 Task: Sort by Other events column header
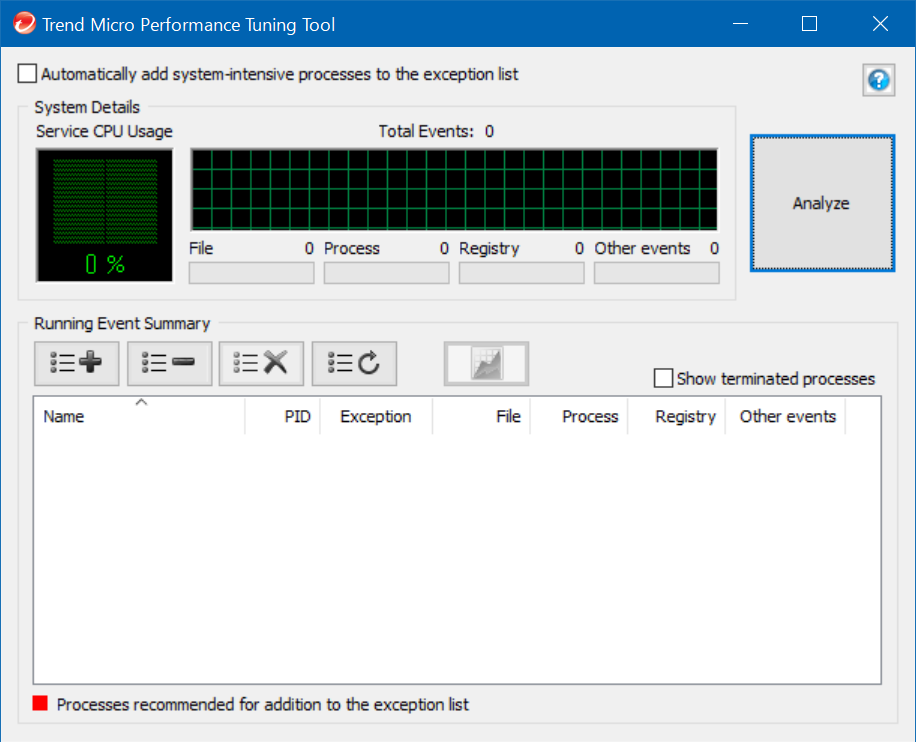pyautogui.click(x=785, y=417)
